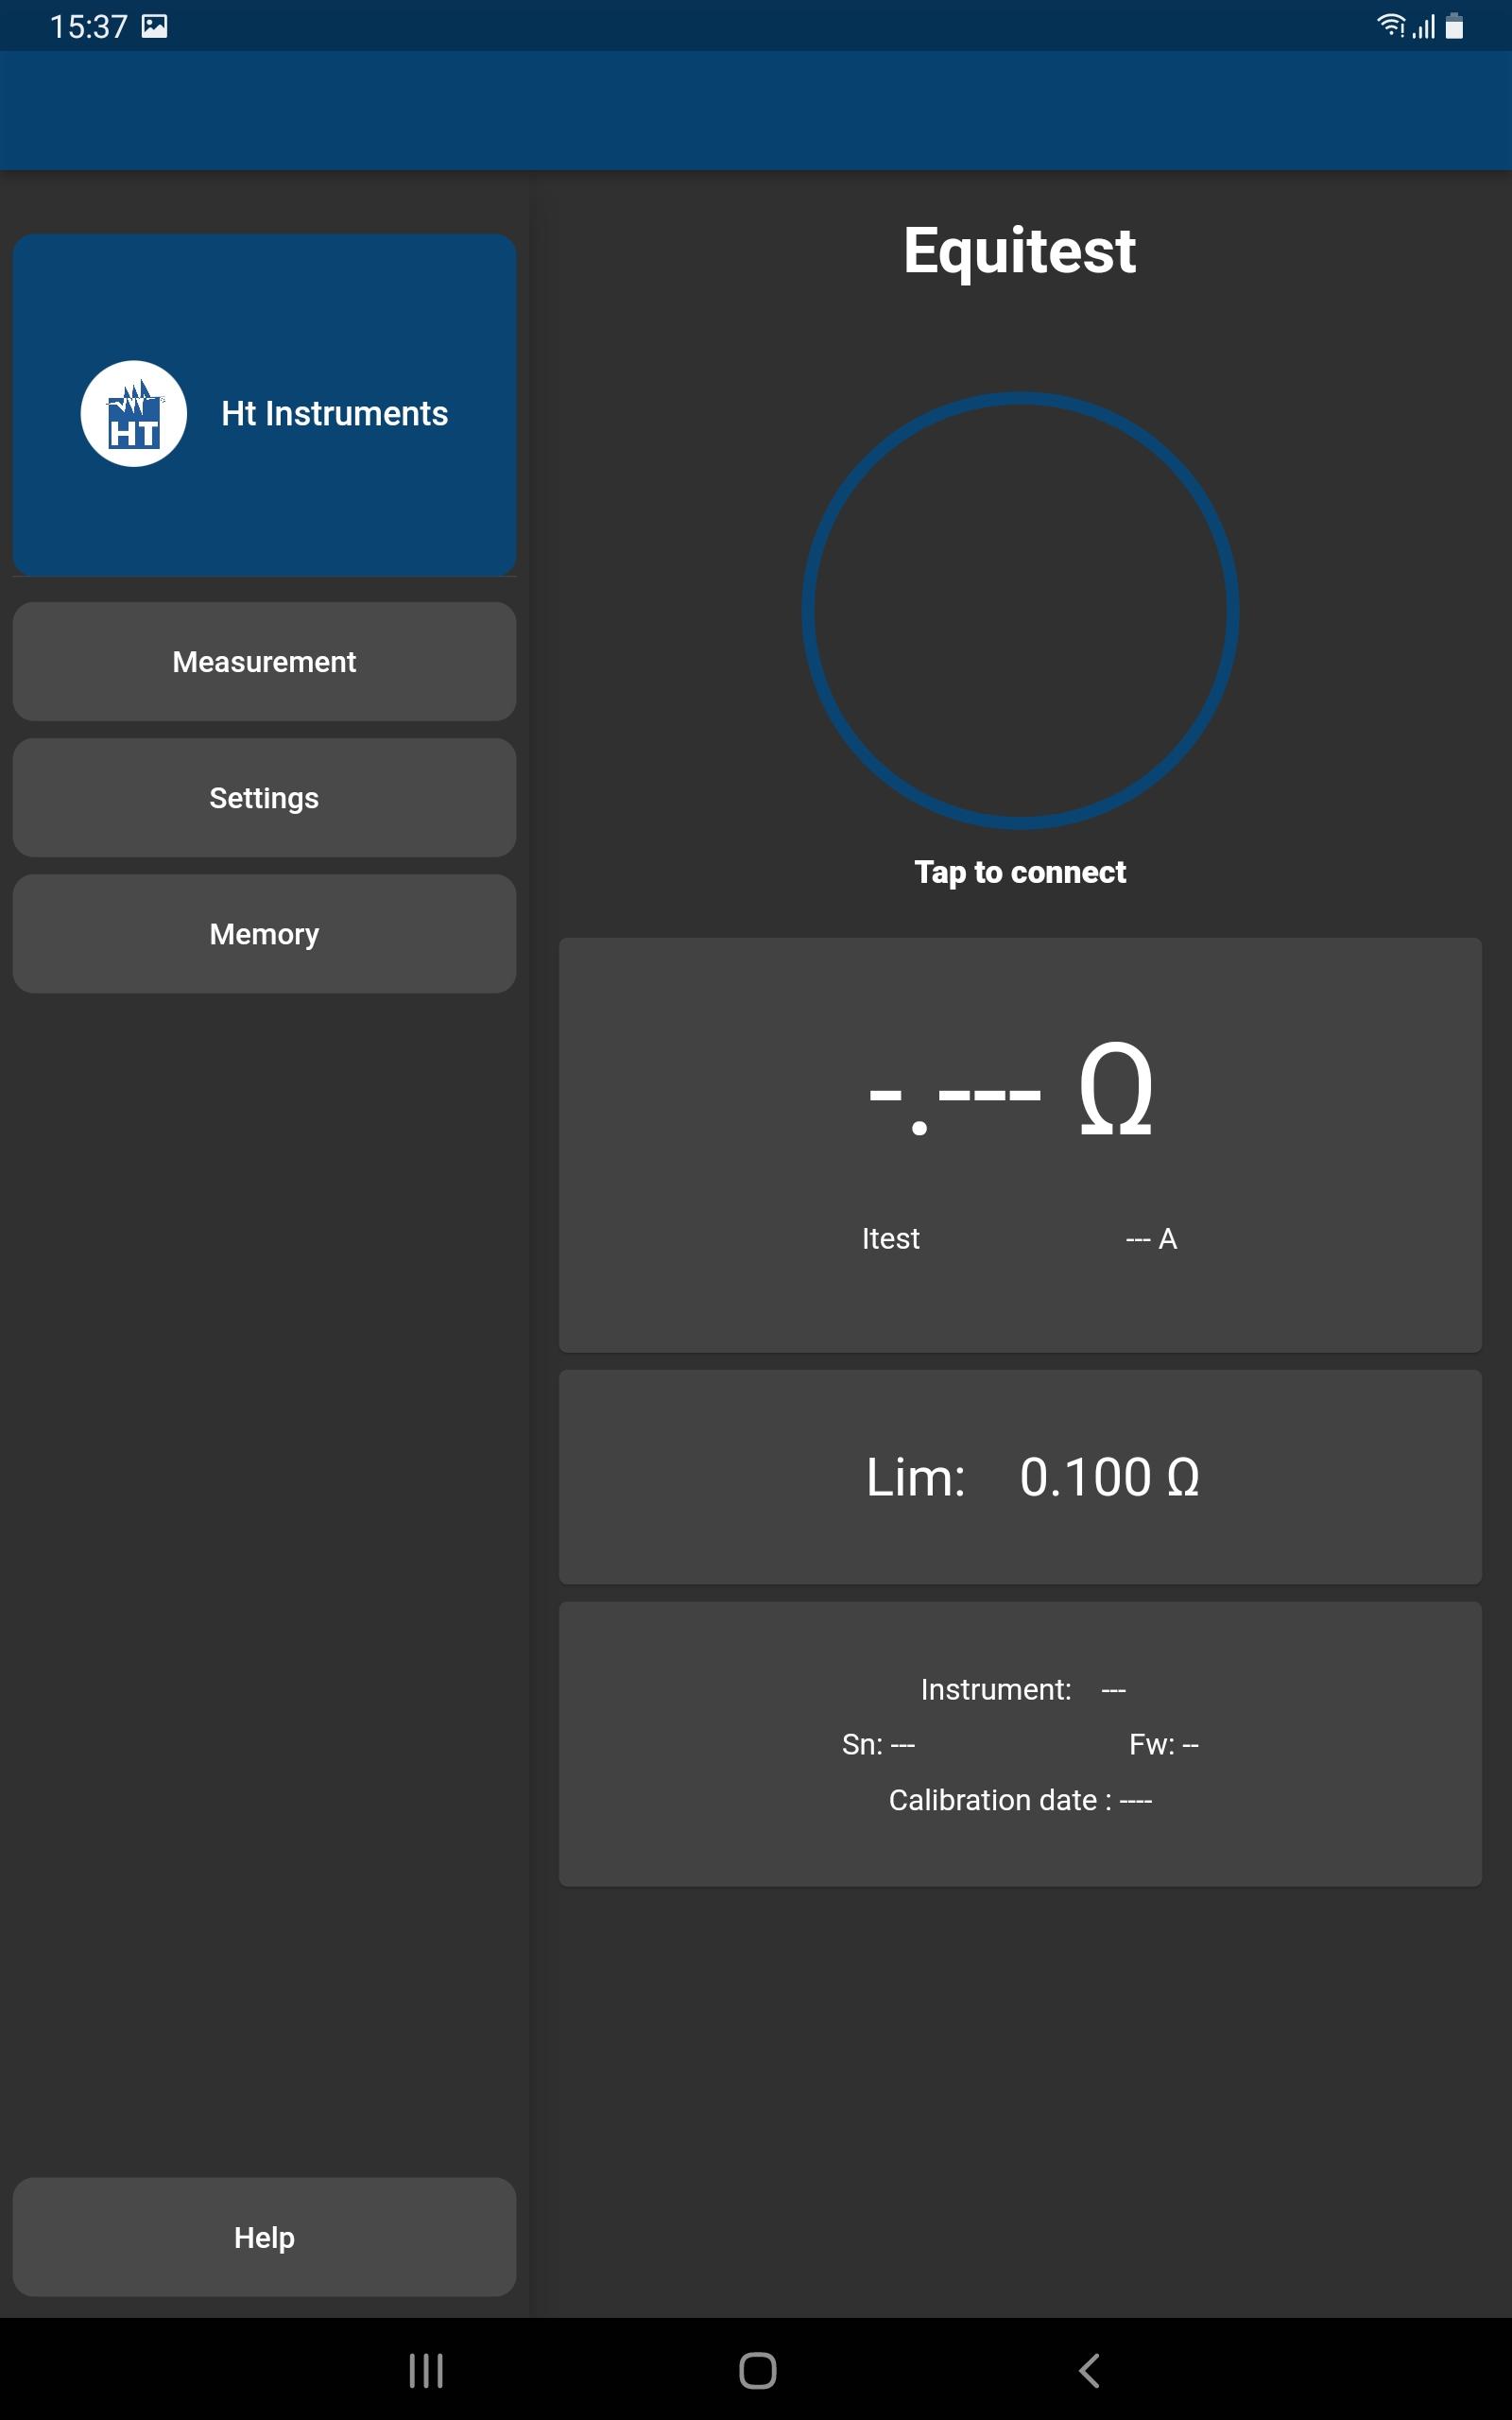Click the Calibration date text

tap(1020, 1800)
